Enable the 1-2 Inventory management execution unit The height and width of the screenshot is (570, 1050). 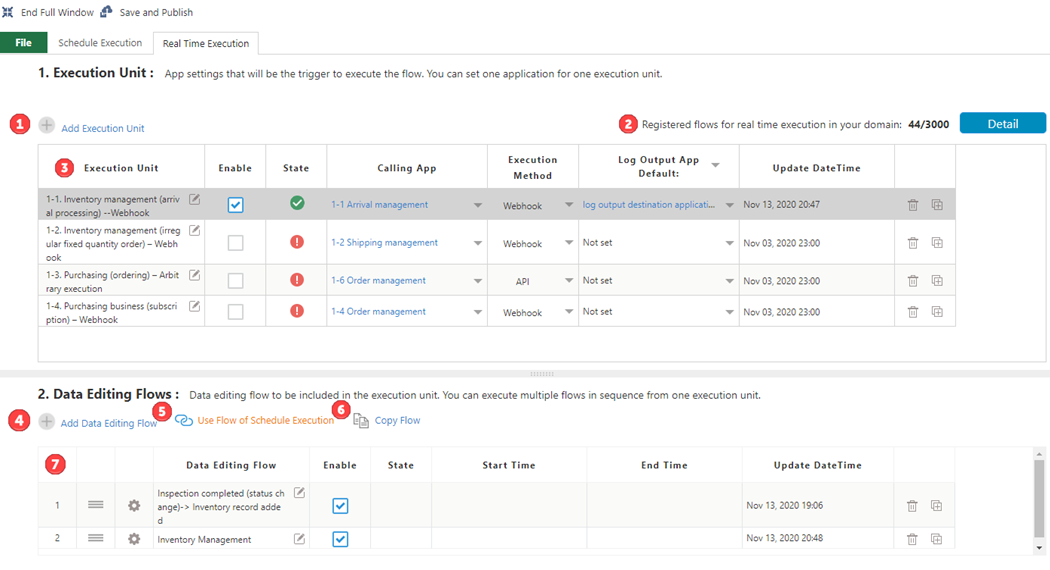(x=235, y=242)
